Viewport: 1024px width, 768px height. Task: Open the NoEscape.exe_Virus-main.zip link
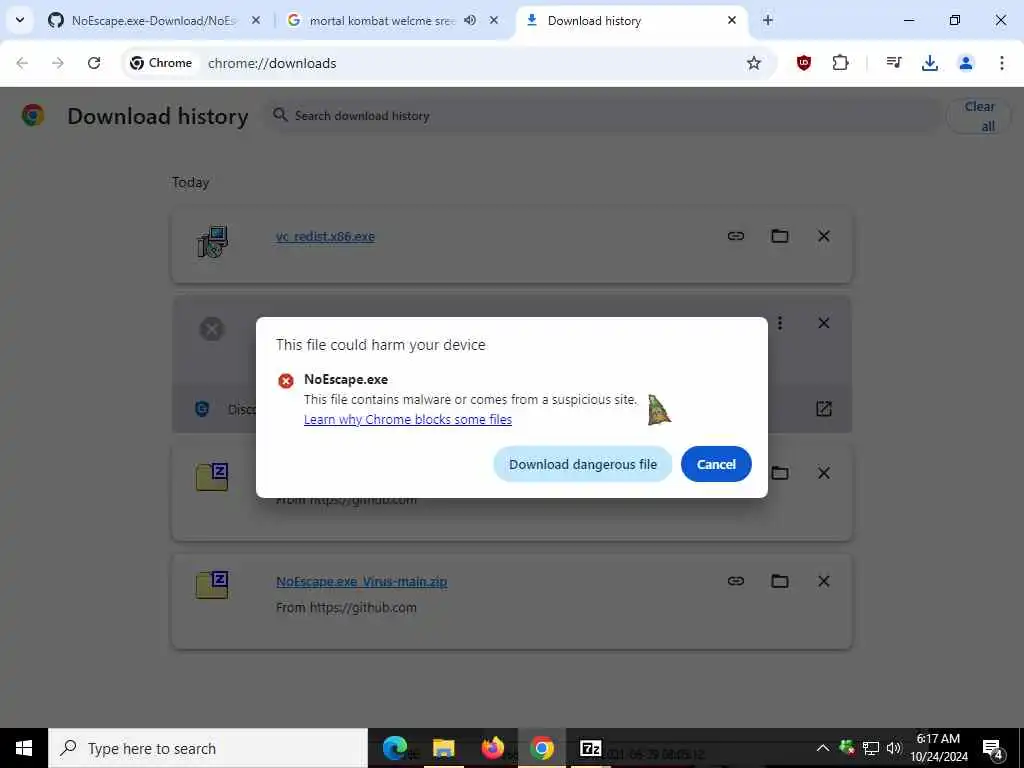click(361, 581)
